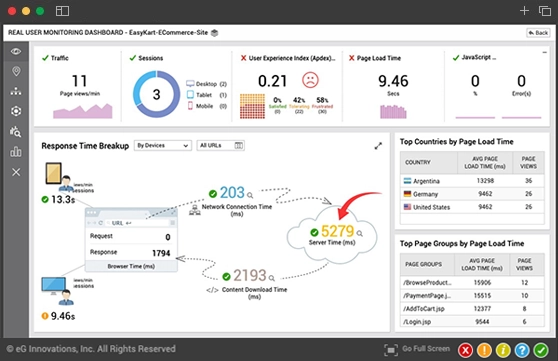Image resolution: width=558 pixels, height=361 pixels.
Task: Click the JavaScript Error(s) count
Action: 521,81
